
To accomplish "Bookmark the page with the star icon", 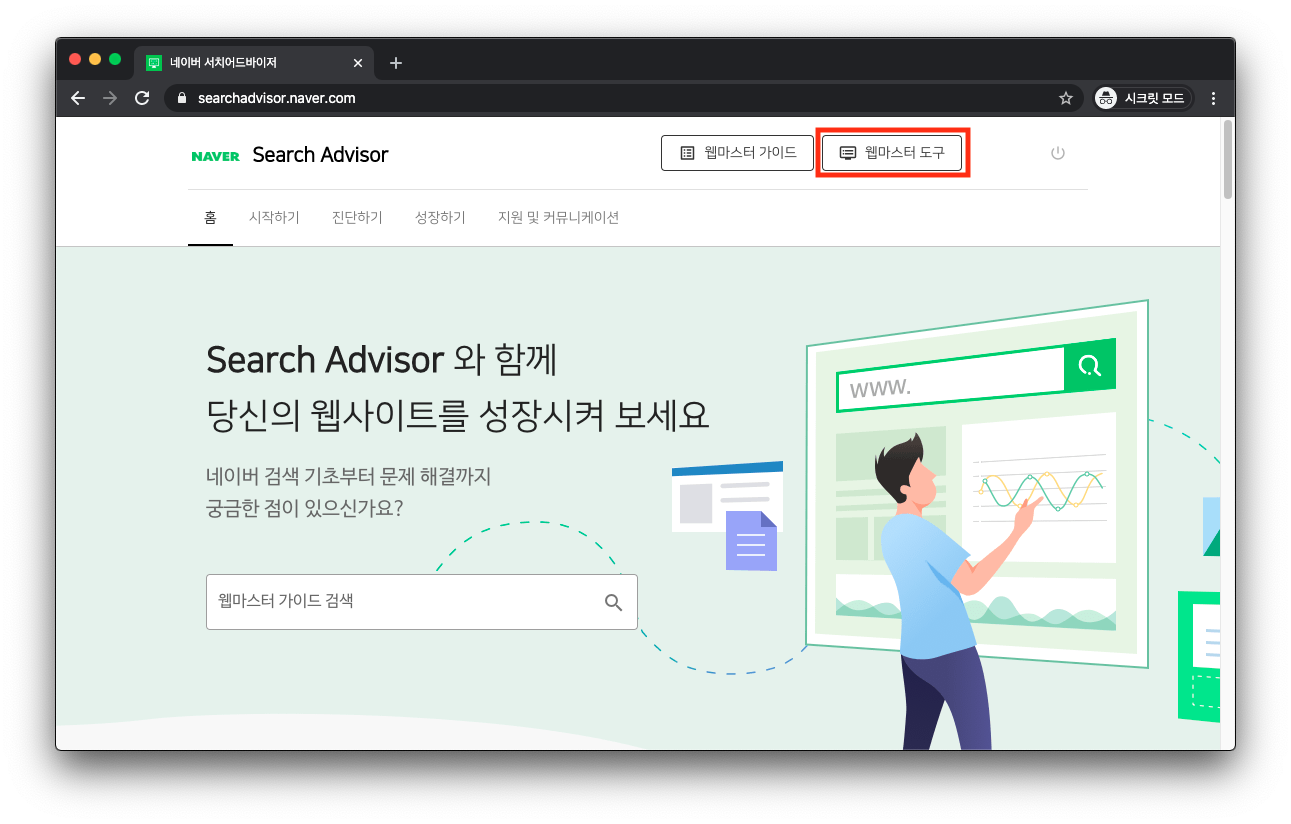I will 1066,98.
